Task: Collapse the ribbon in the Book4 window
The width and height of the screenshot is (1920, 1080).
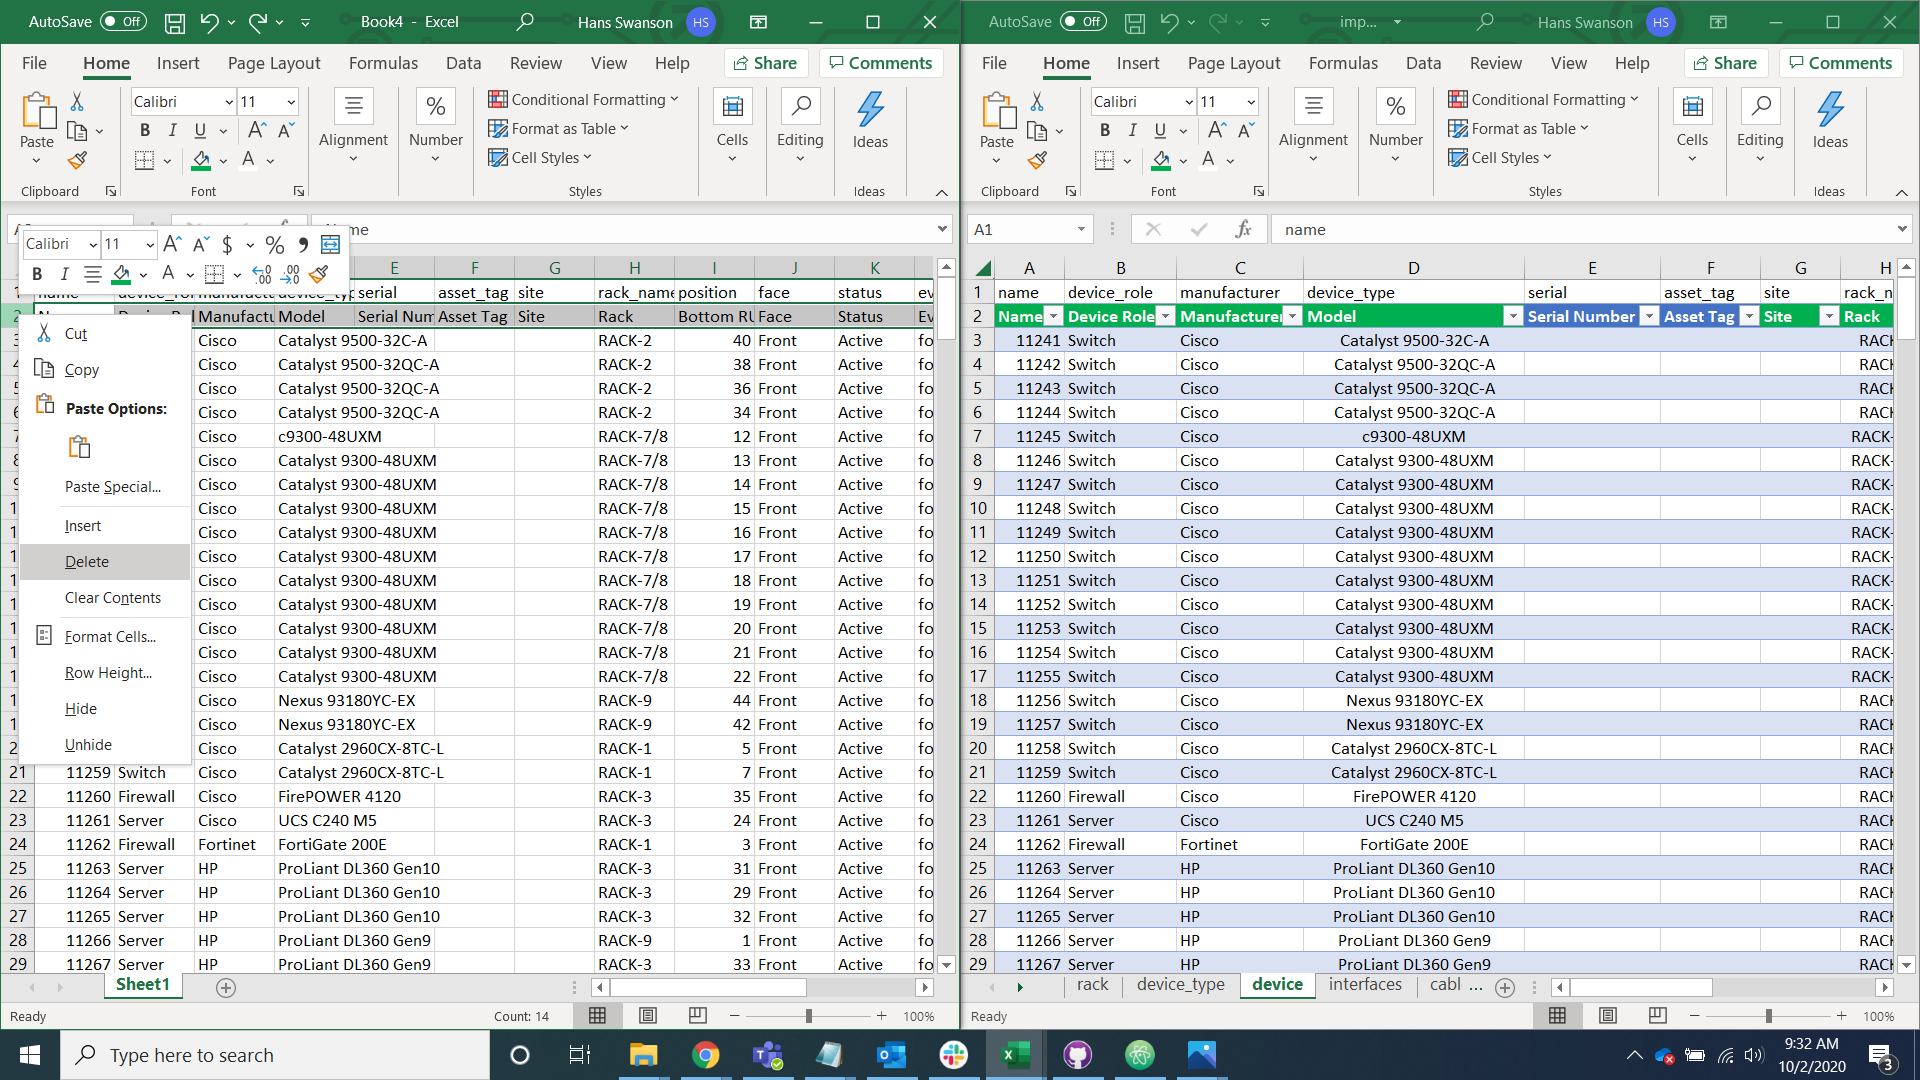Action: (942, 192)
